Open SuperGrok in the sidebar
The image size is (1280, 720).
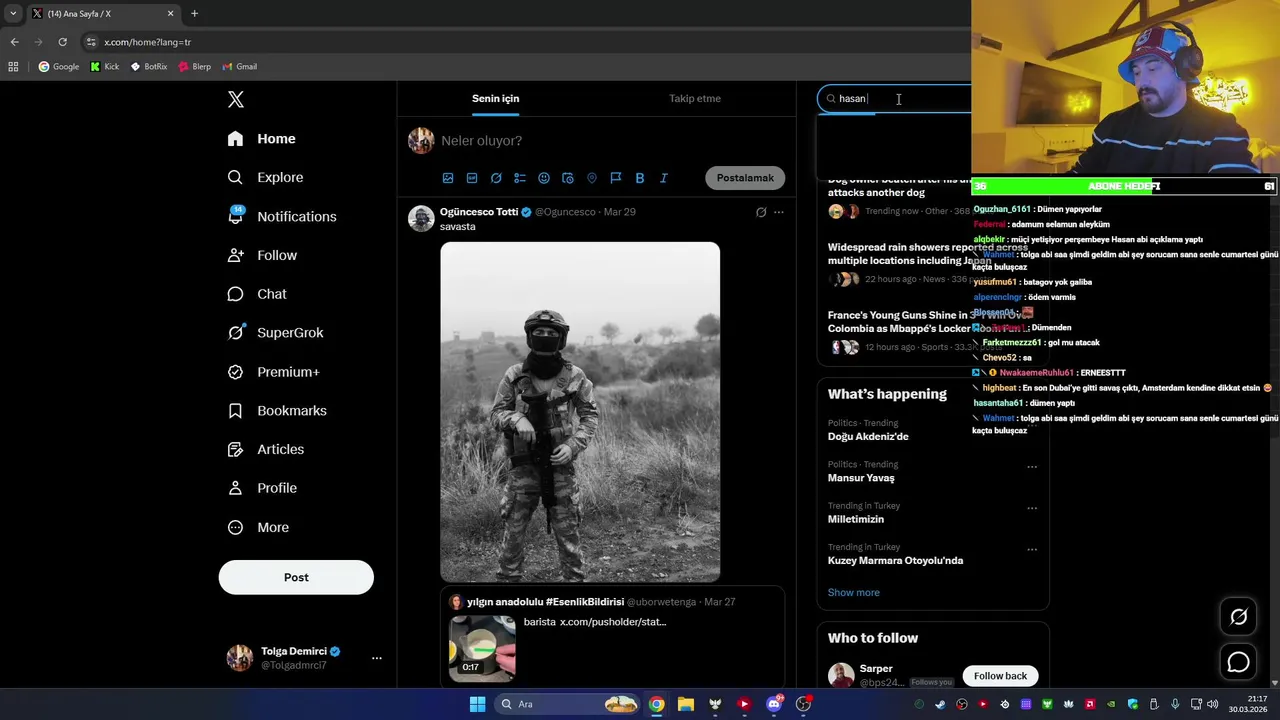click(x=277, y=332)
